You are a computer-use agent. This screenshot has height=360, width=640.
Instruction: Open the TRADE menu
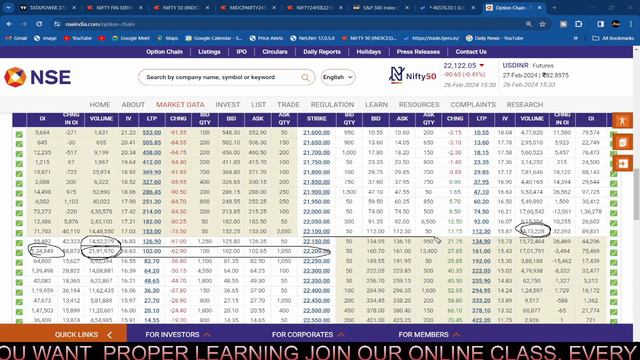click(x=288, y=104)
